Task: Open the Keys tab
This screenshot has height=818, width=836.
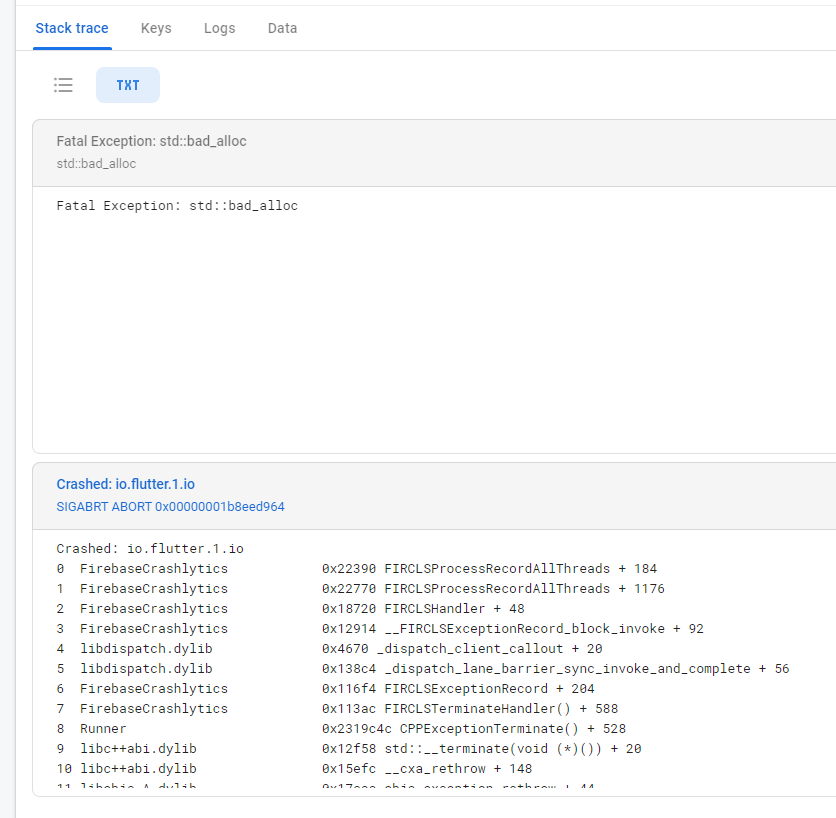Action: pyautogui.click(x=156, y=28)
